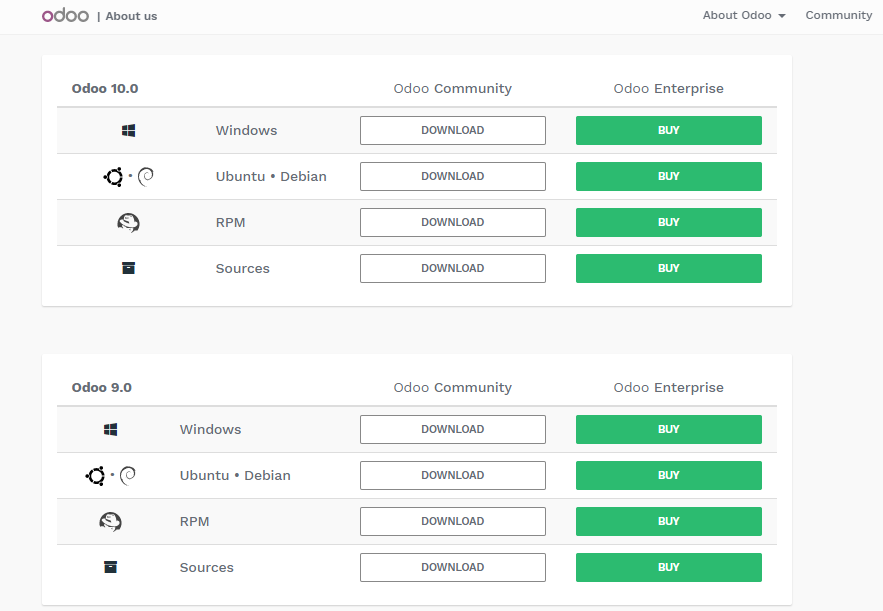The image size is (883, 611).
Task: Download Odoo 10.0 Community for Ubuntu Debian
Action: click(x=452, y=177)
